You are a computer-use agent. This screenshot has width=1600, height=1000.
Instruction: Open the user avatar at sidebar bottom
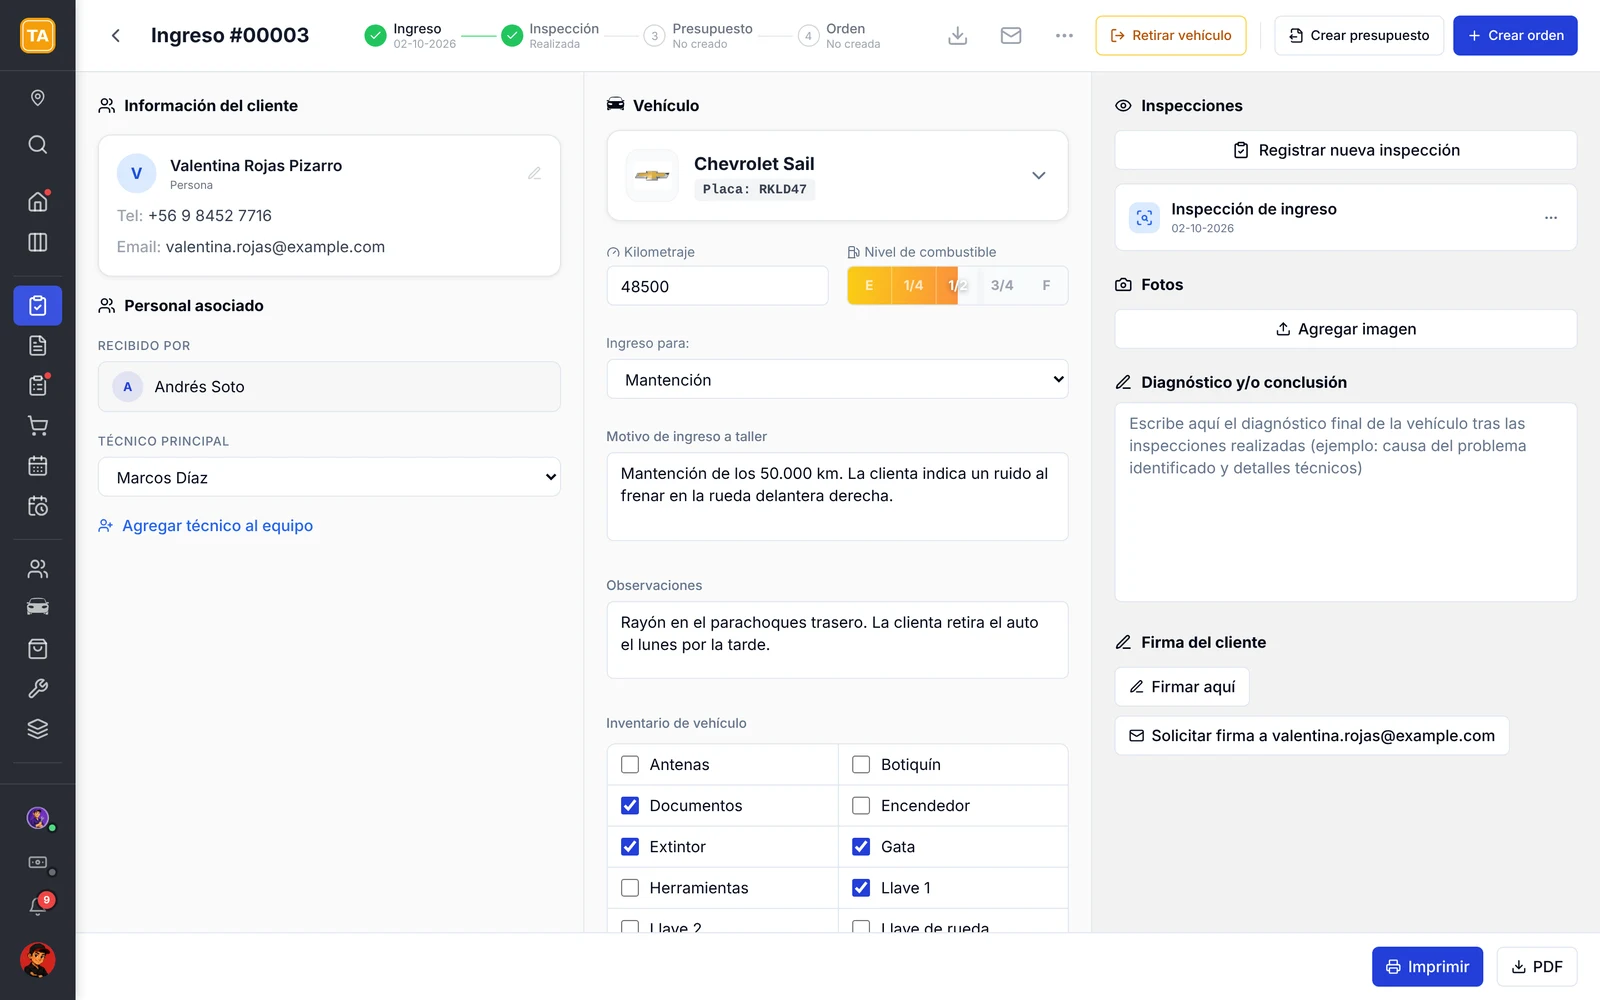coord(38,960)
